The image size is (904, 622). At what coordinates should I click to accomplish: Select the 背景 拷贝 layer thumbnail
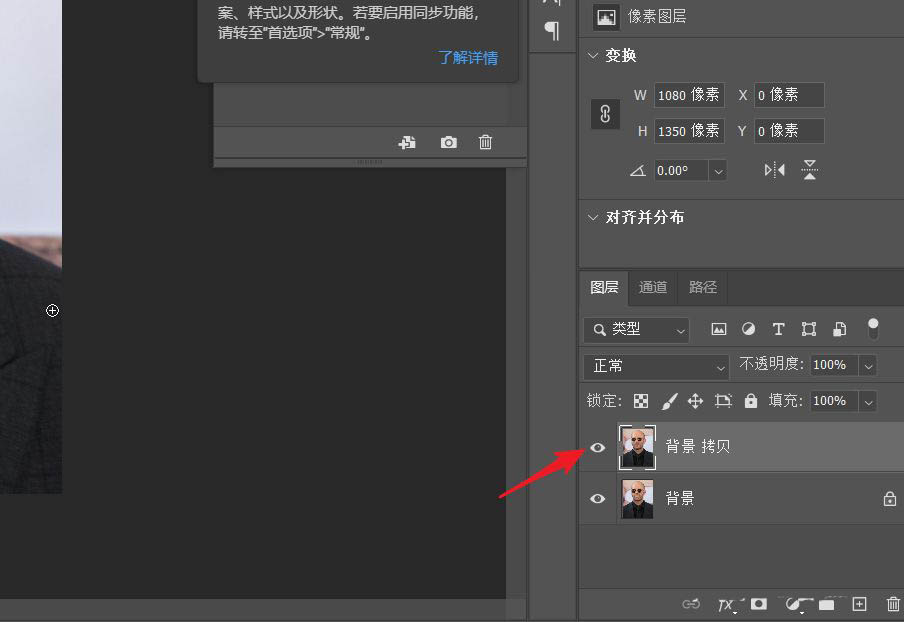(637, 447)
